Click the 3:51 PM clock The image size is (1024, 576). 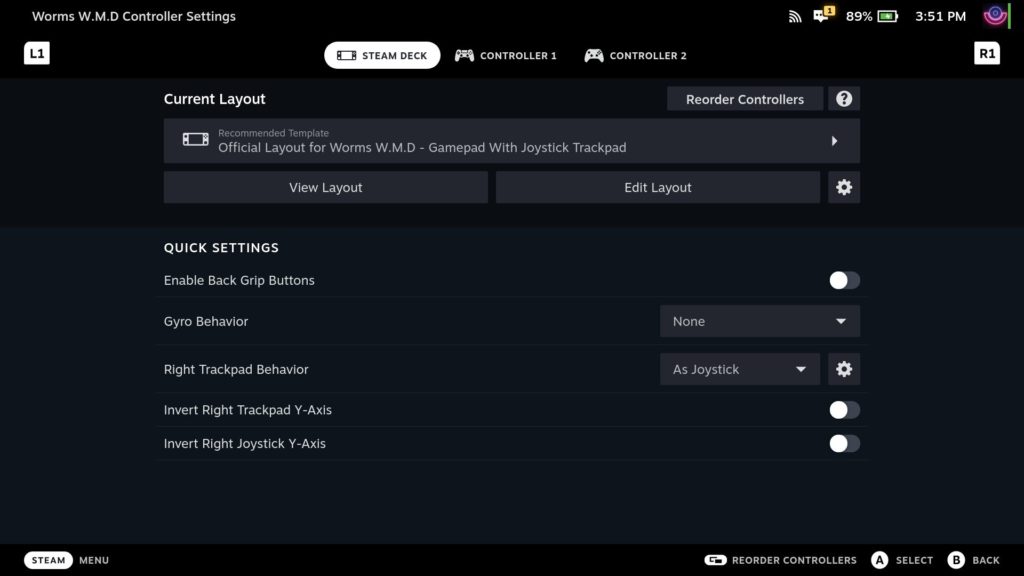click(x=940, y=16)
